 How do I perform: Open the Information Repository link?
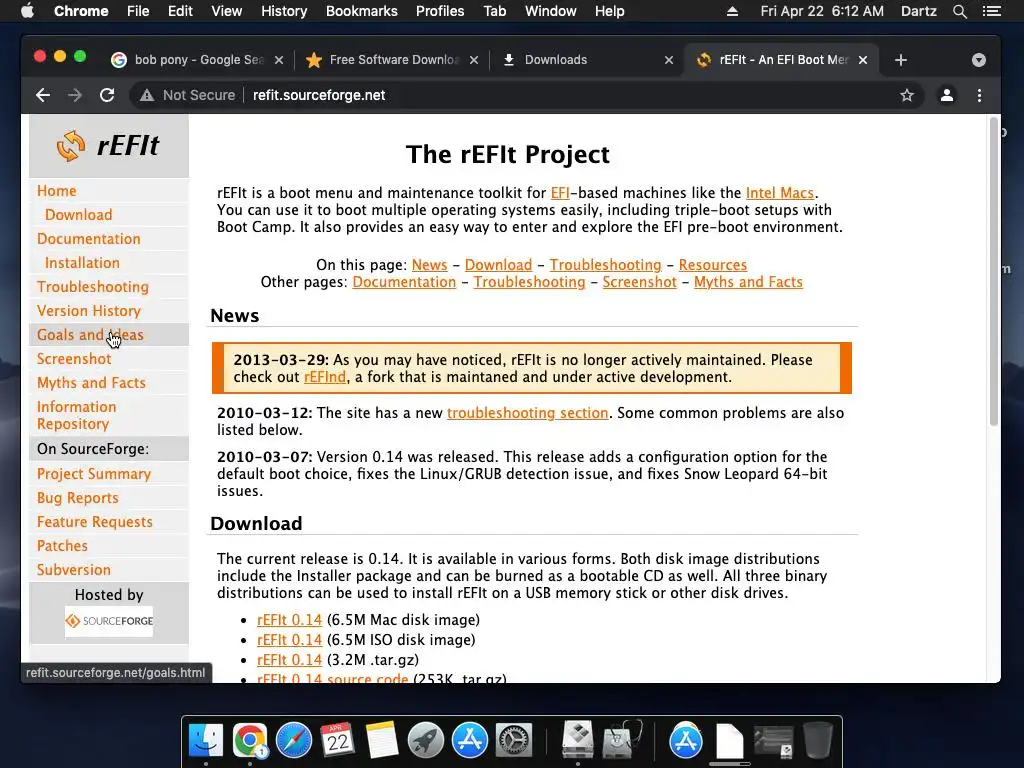[x=76, y=415]
